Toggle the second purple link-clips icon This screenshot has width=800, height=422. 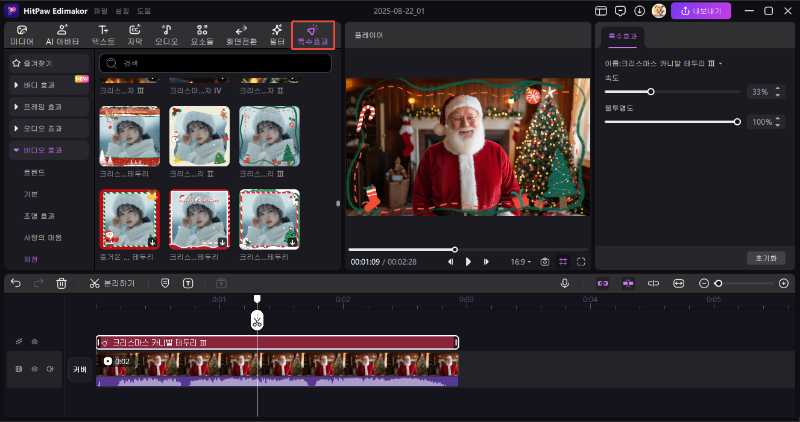(628, 283)
